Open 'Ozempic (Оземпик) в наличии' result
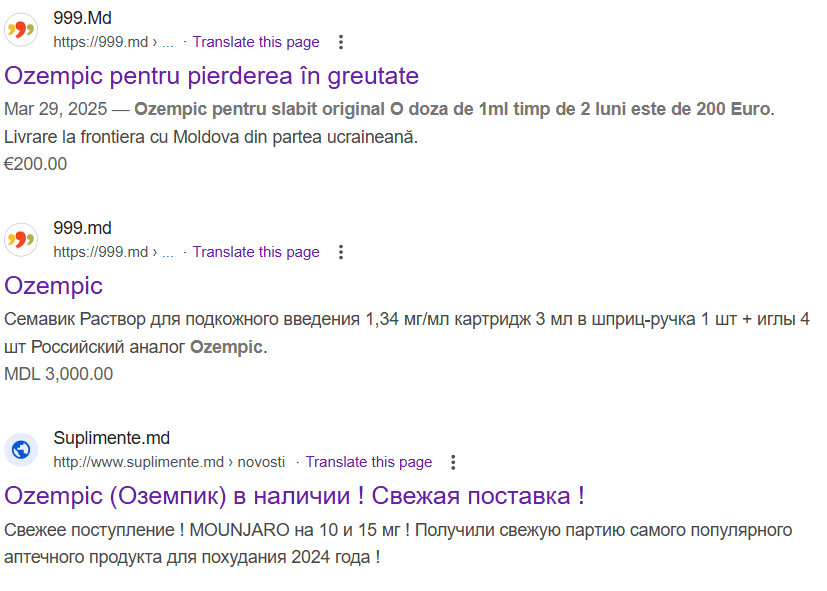The height and width of the screenshot is (591, 827). (294, 496)
